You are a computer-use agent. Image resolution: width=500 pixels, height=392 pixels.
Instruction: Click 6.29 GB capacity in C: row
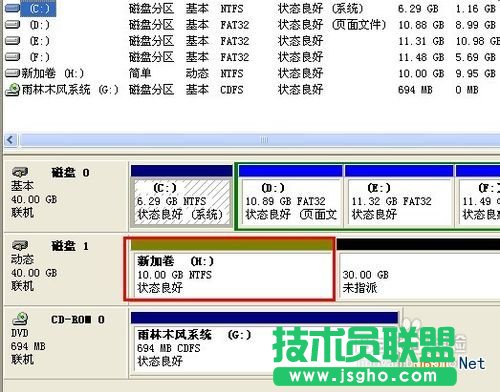[x=418, y=9]
